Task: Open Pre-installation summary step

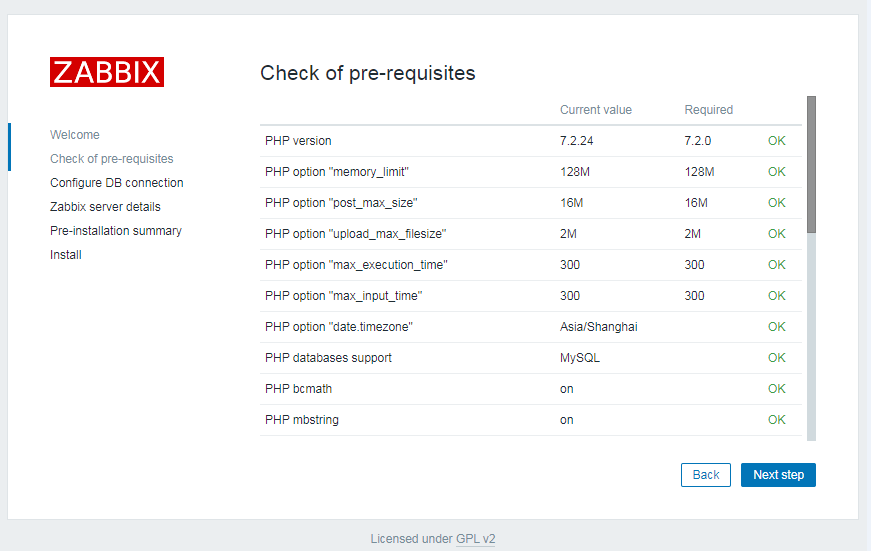Action: pyautogui.click(x=116, y=231)
